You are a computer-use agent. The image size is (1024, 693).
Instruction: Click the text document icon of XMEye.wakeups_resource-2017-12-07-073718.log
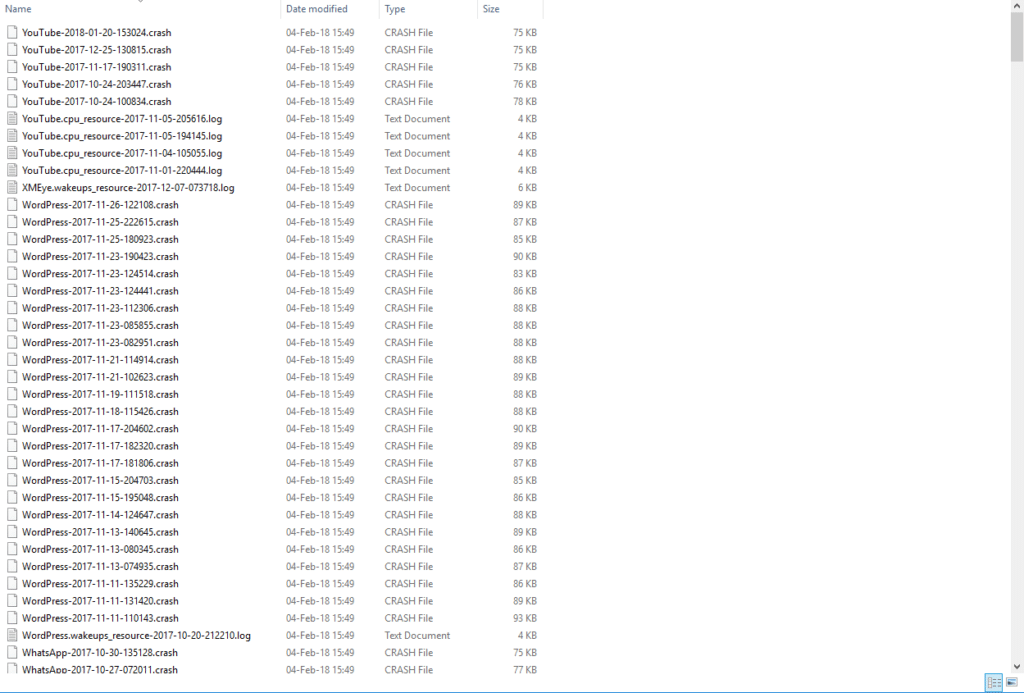pyautogui.click(x=12, y=187)
